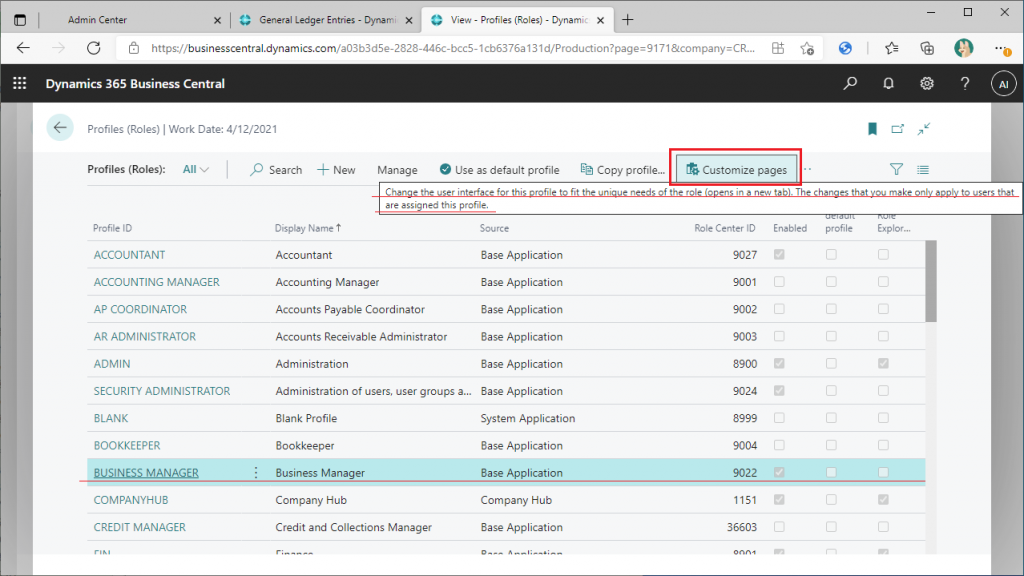This screenshot has width=1024, height=576.
Task: Click the browser address bar URL
Action: click(452, 48)
